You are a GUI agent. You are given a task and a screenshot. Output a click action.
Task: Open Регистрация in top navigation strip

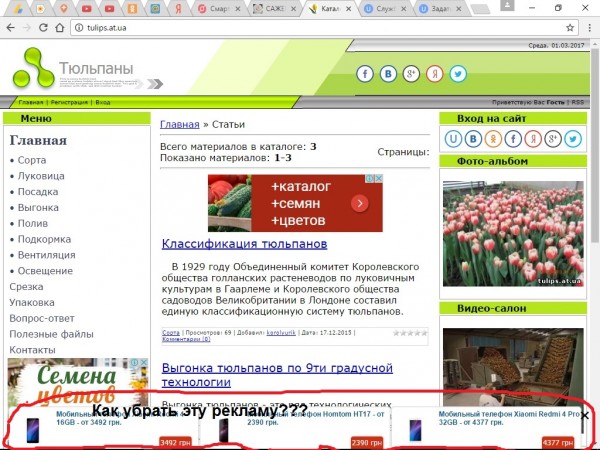point(69,102)
